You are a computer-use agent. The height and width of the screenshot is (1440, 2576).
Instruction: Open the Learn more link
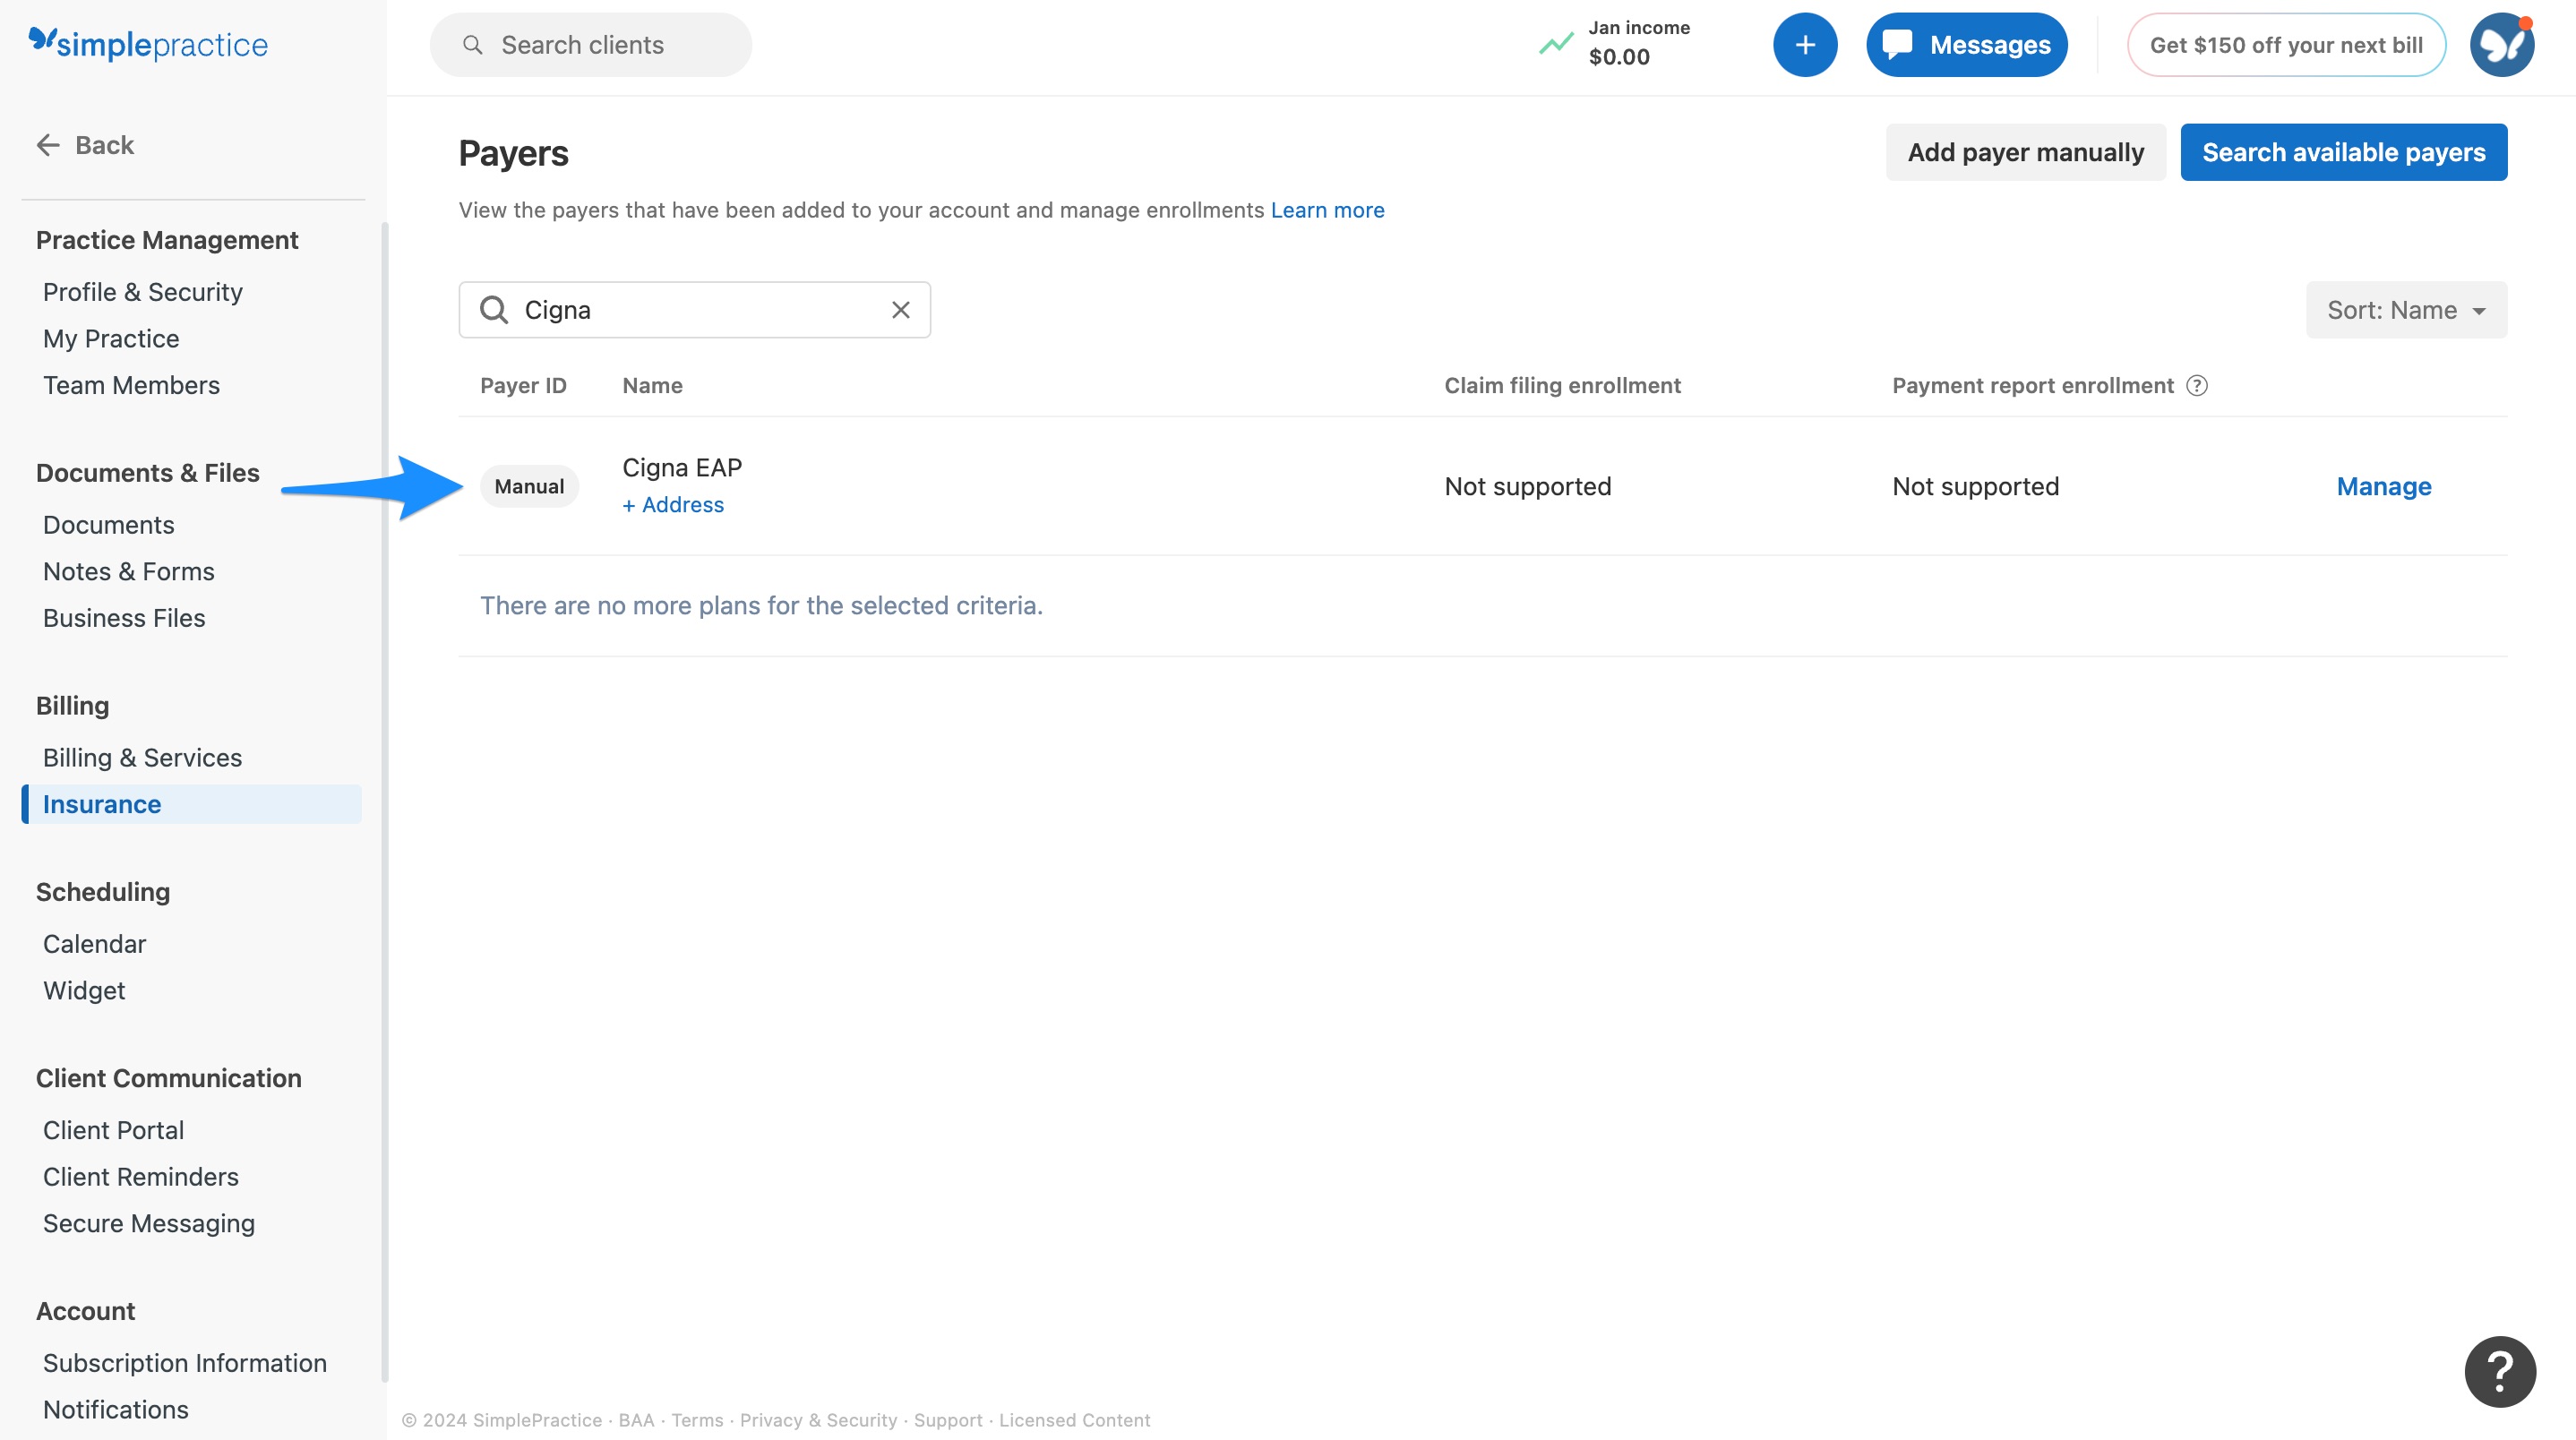coord(1327,210)
